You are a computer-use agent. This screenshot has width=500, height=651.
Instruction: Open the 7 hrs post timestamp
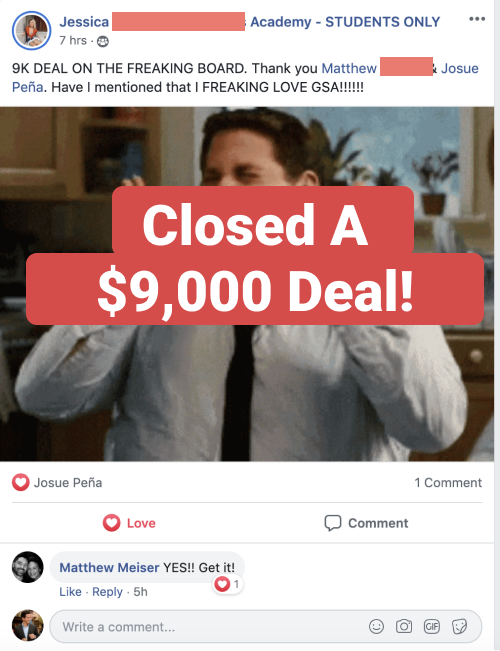[x=73, y=41]
